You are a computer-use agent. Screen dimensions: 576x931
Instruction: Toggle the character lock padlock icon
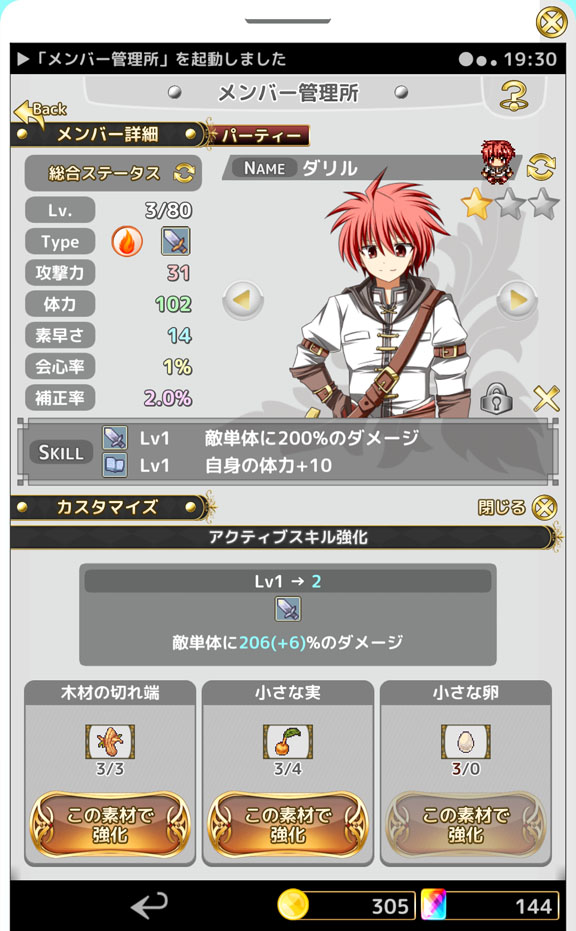pyautogui.click(x=496, y=398)
